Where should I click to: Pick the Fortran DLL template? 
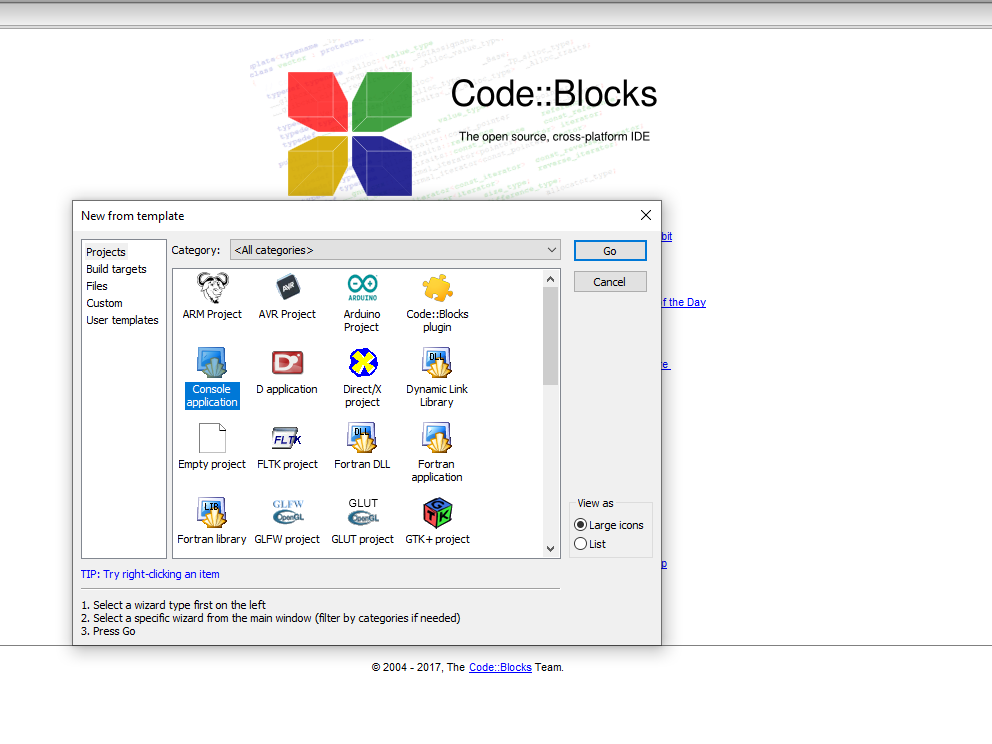click(x=362, y=446)
